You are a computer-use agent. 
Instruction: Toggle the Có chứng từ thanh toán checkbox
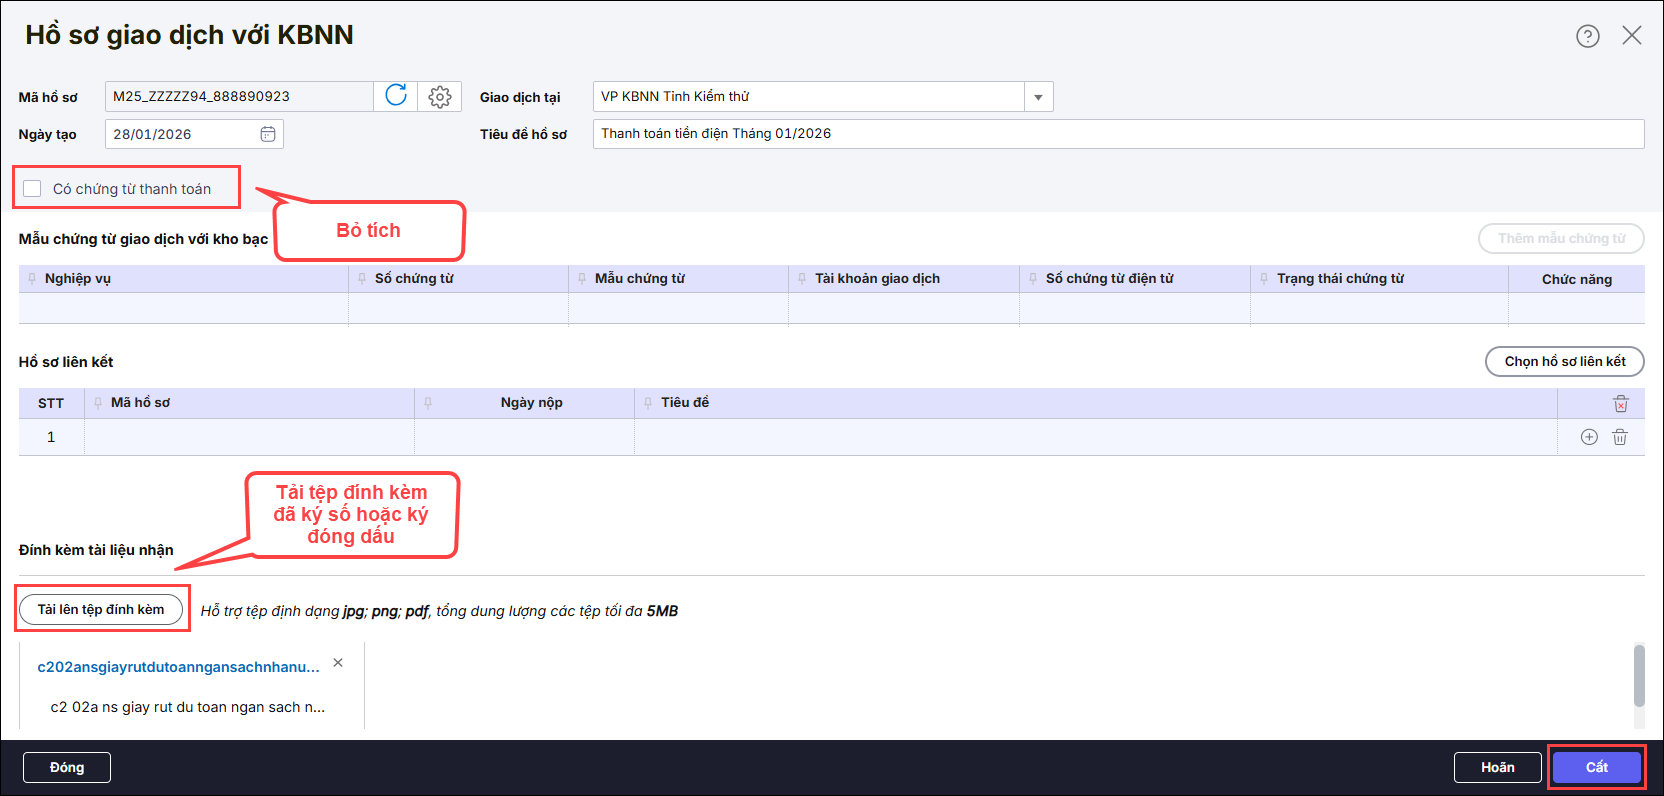33,189
